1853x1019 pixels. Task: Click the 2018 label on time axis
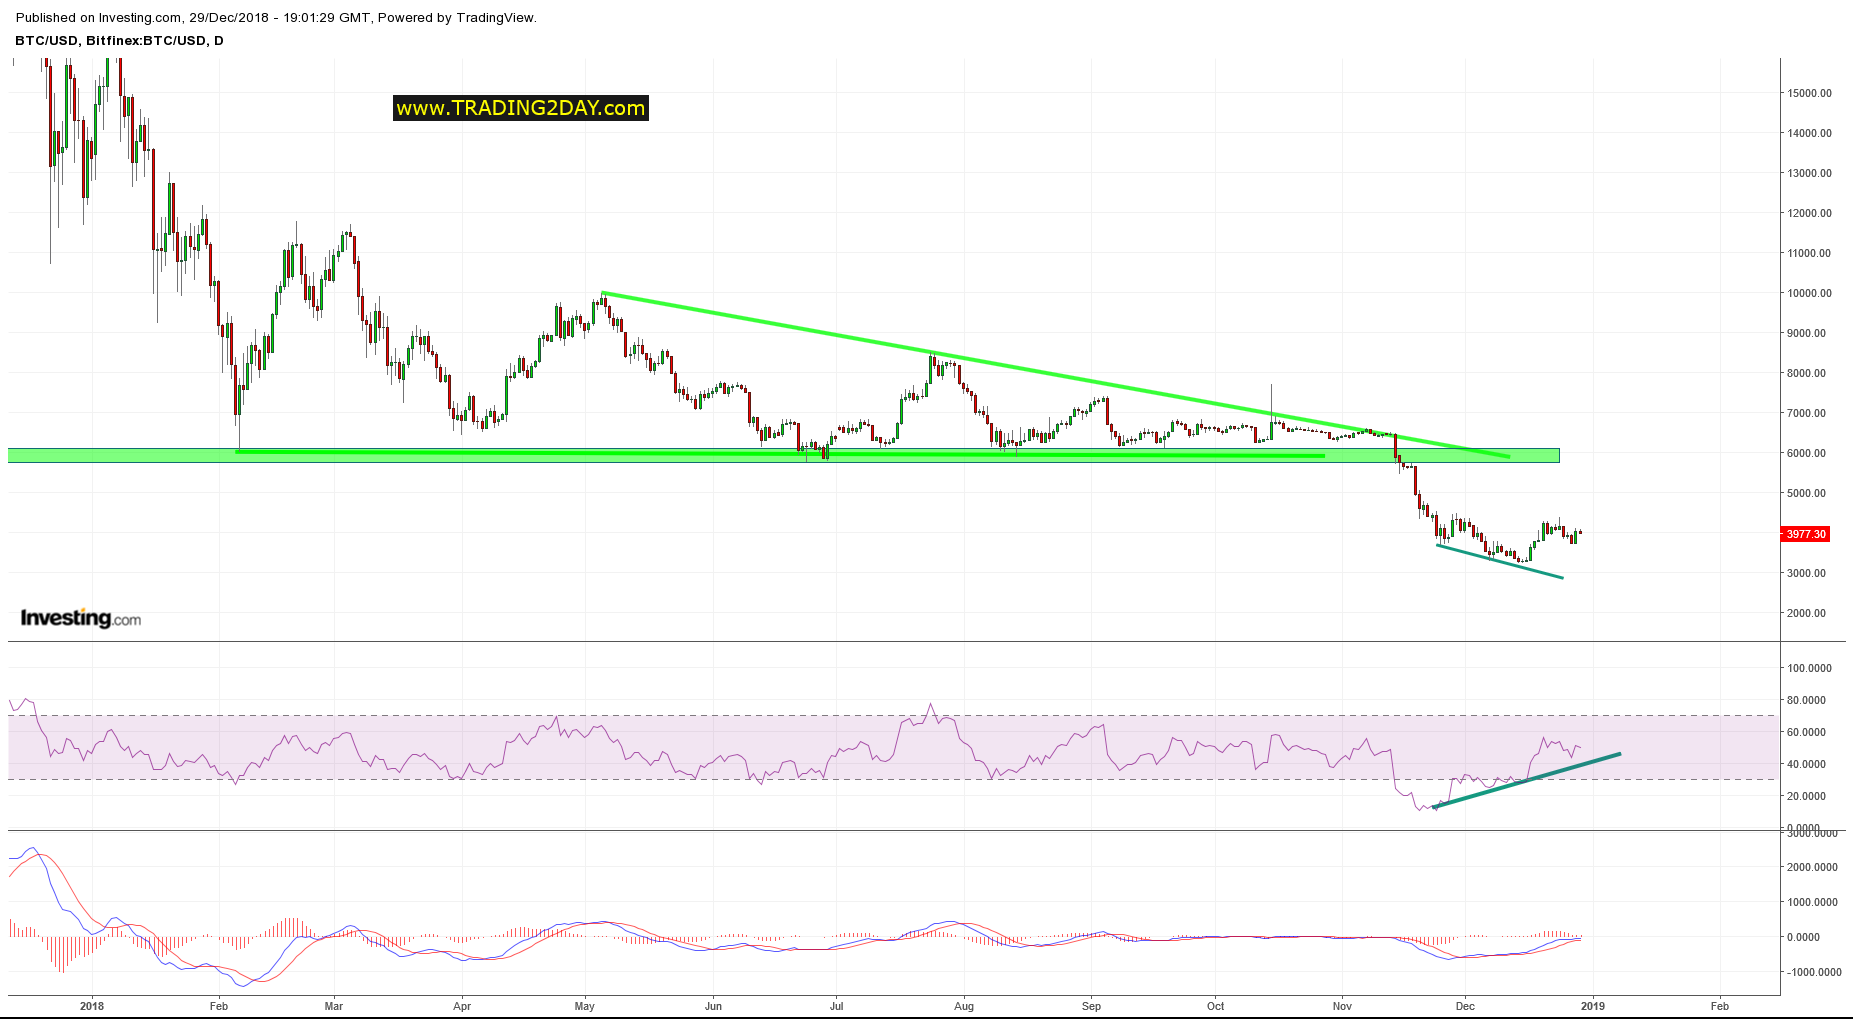[92, 1006]
